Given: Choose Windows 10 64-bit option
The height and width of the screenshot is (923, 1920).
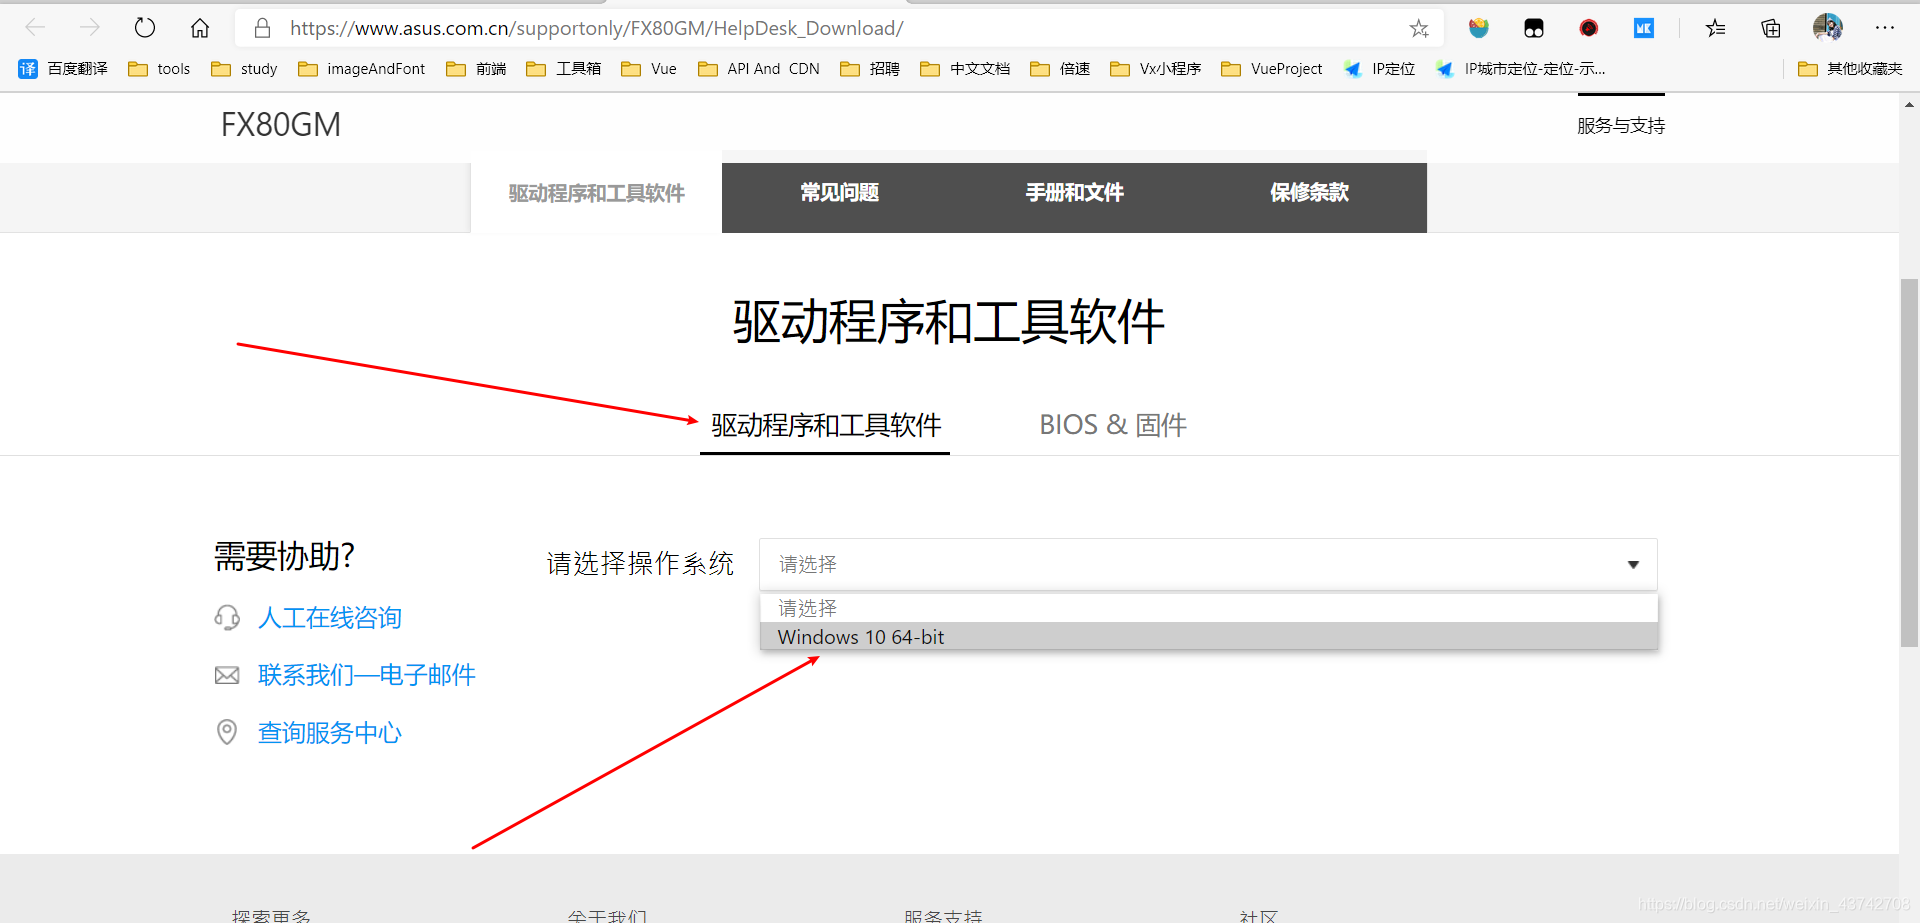Looking at the screenshot, I should (x=1209, y=637).
